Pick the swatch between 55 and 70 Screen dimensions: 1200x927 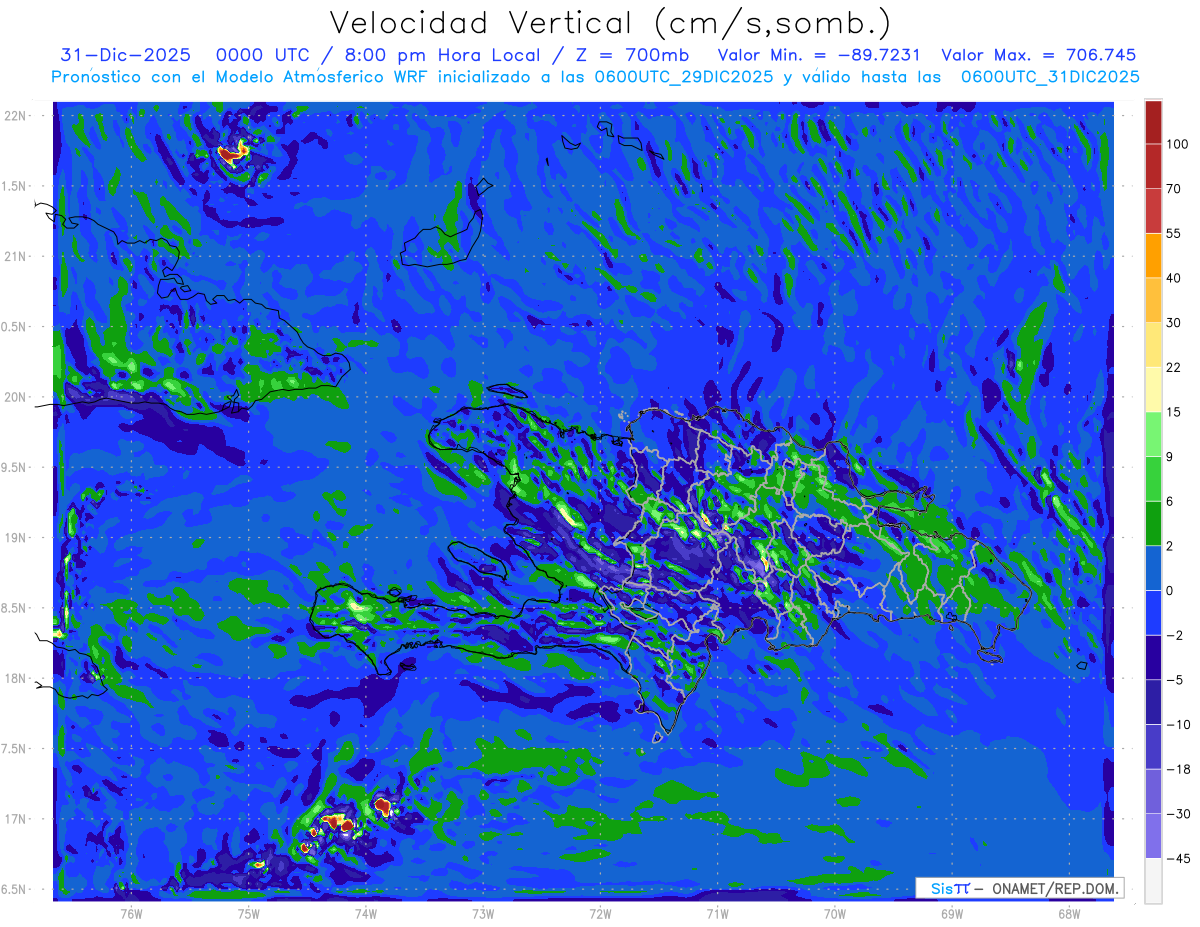[1153, 211]
